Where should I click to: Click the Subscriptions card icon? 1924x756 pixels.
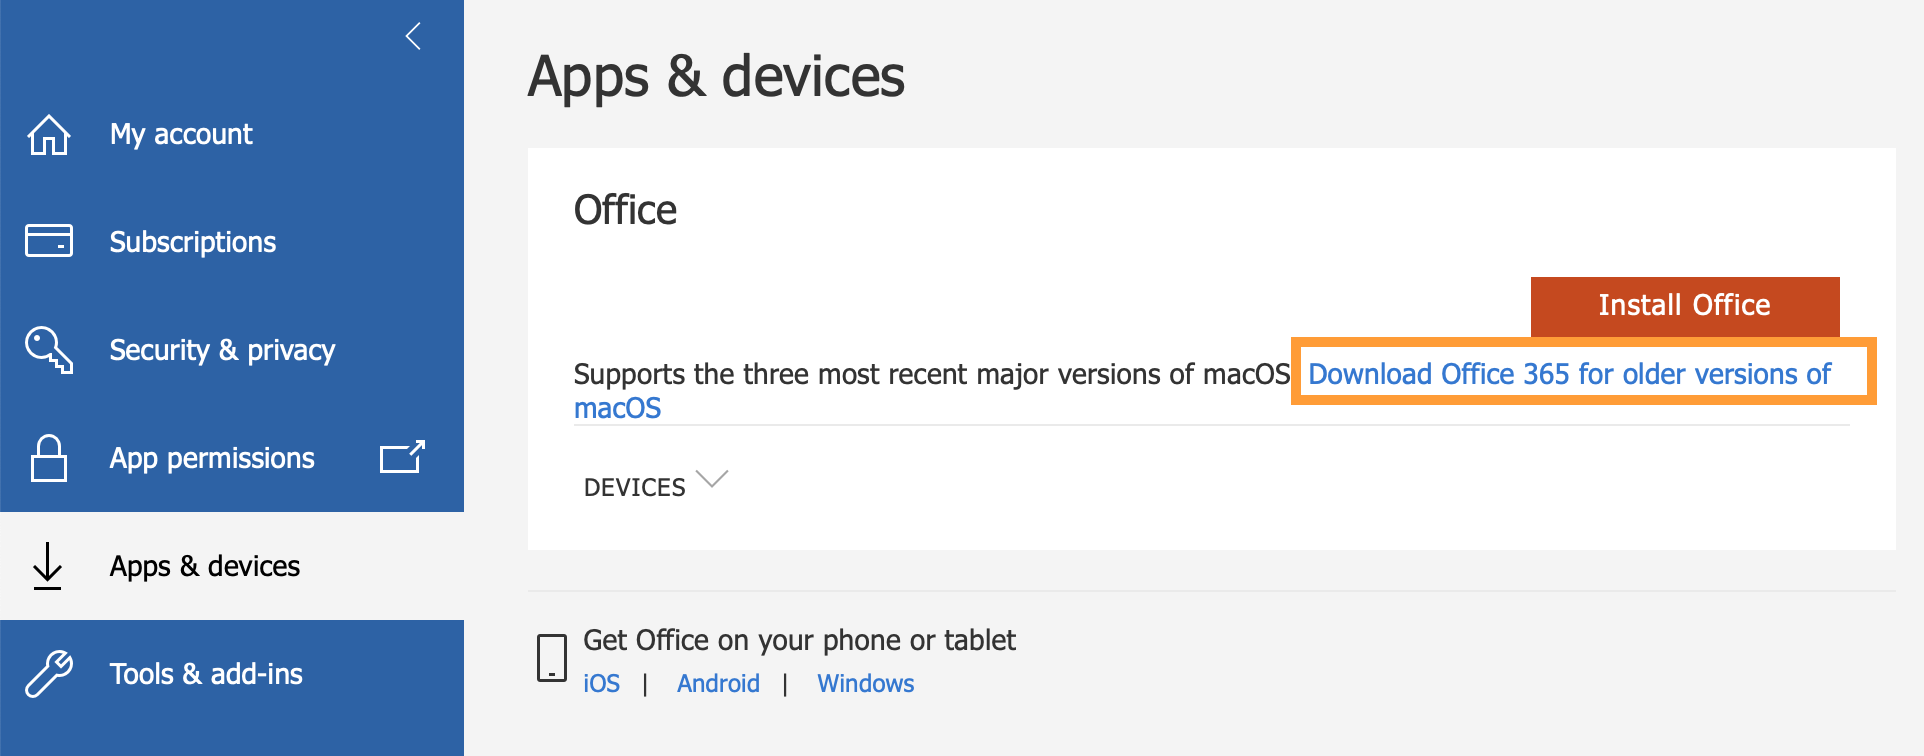tap(49, 241)
